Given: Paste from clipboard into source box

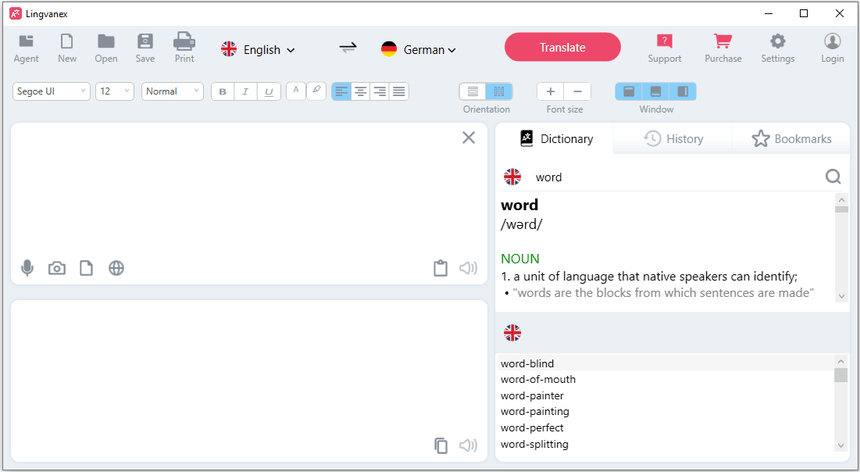Looking at the screenshot, I should coord(440,268).
